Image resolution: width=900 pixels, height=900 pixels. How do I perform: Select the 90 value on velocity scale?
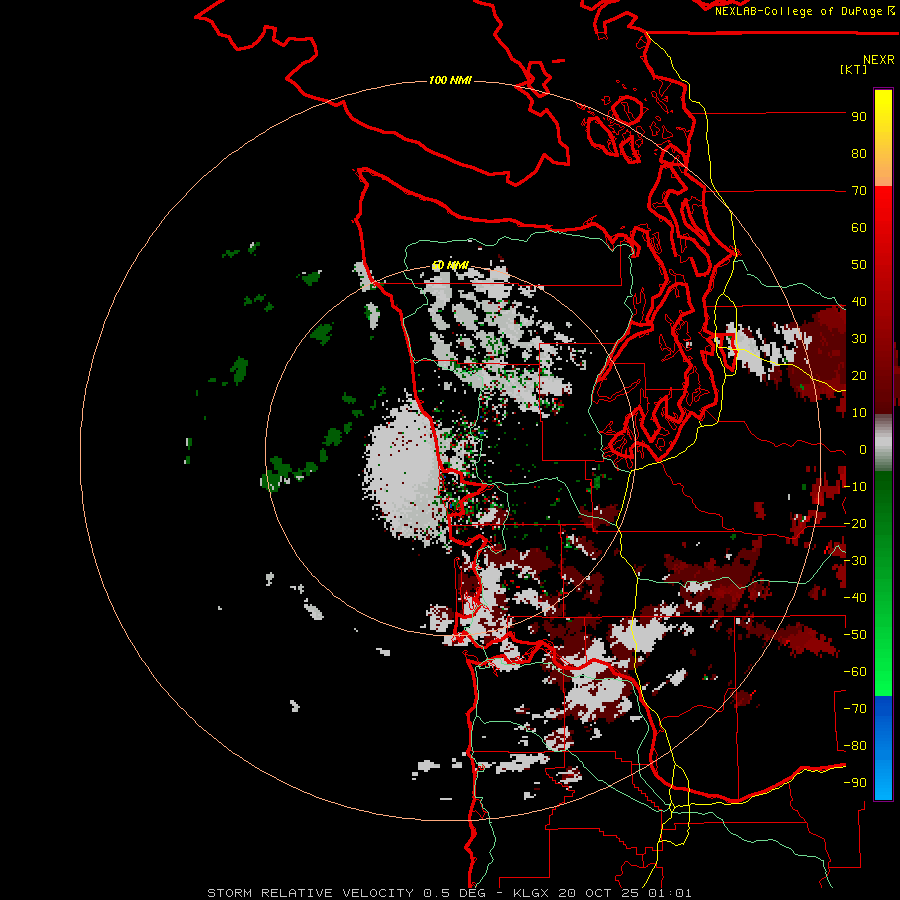click(859, 117)
